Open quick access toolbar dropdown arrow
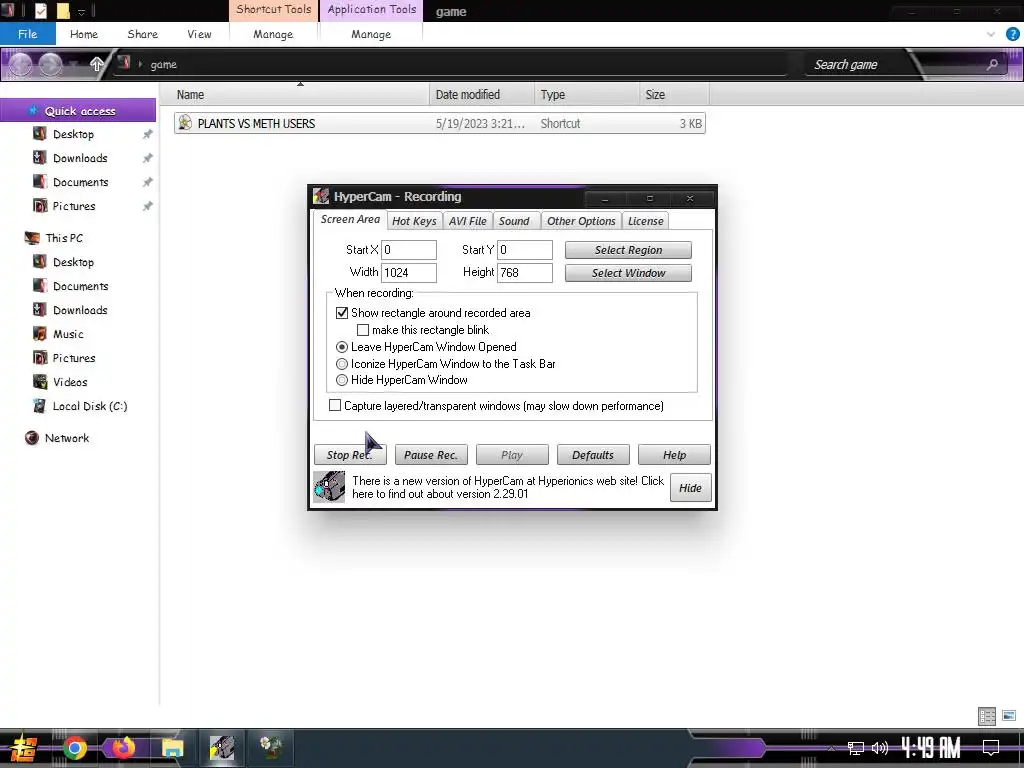The height and width of the screenshot is (768, 1024). coord(82,11)
